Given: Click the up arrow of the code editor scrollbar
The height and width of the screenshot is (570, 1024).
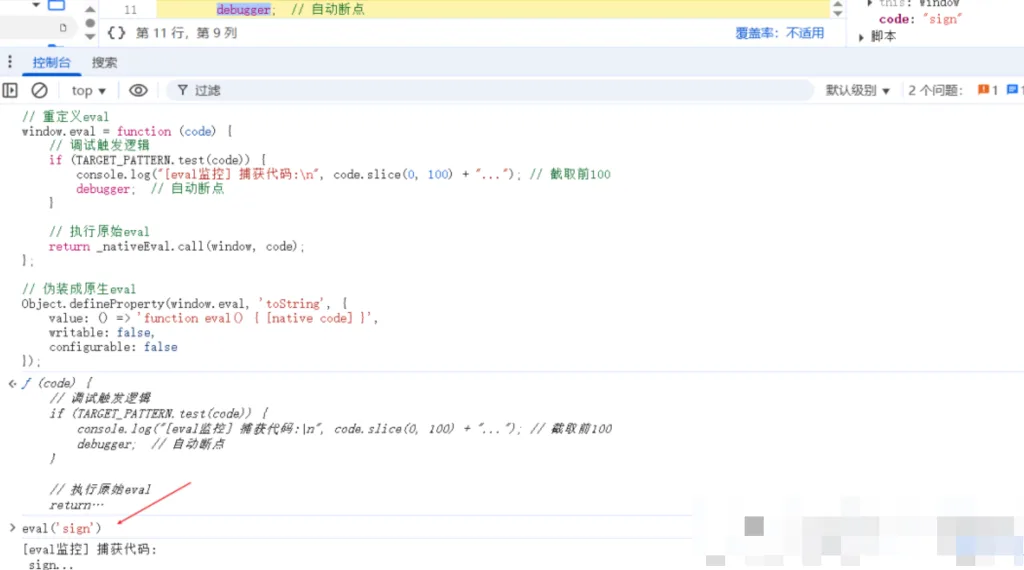Looking at the screenshot, I should tap(837, 4).
